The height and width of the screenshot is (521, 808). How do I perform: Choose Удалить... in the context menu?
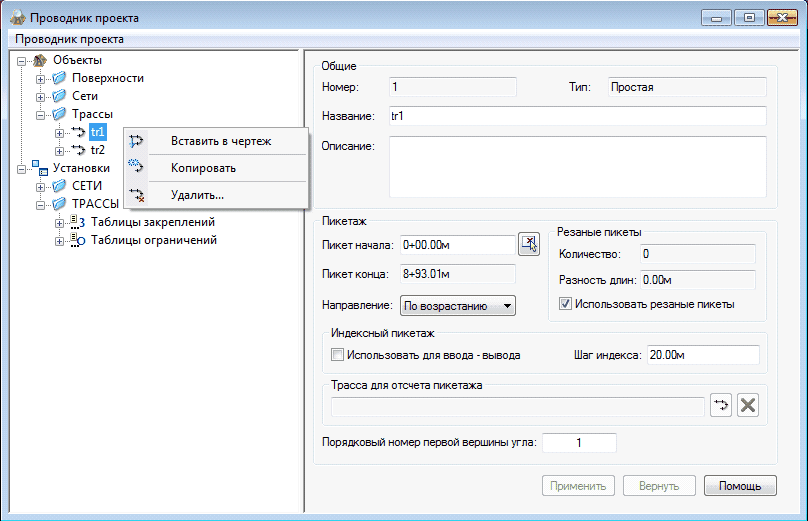click(x=197, y=195)
